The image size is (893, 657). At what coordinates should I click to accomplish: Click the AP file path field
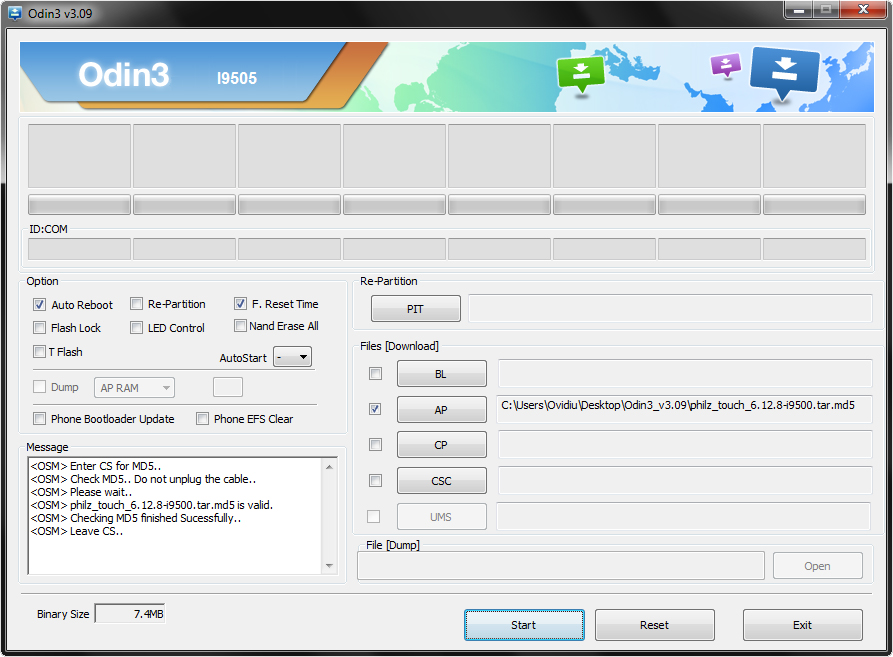click(x=684, y=409)
